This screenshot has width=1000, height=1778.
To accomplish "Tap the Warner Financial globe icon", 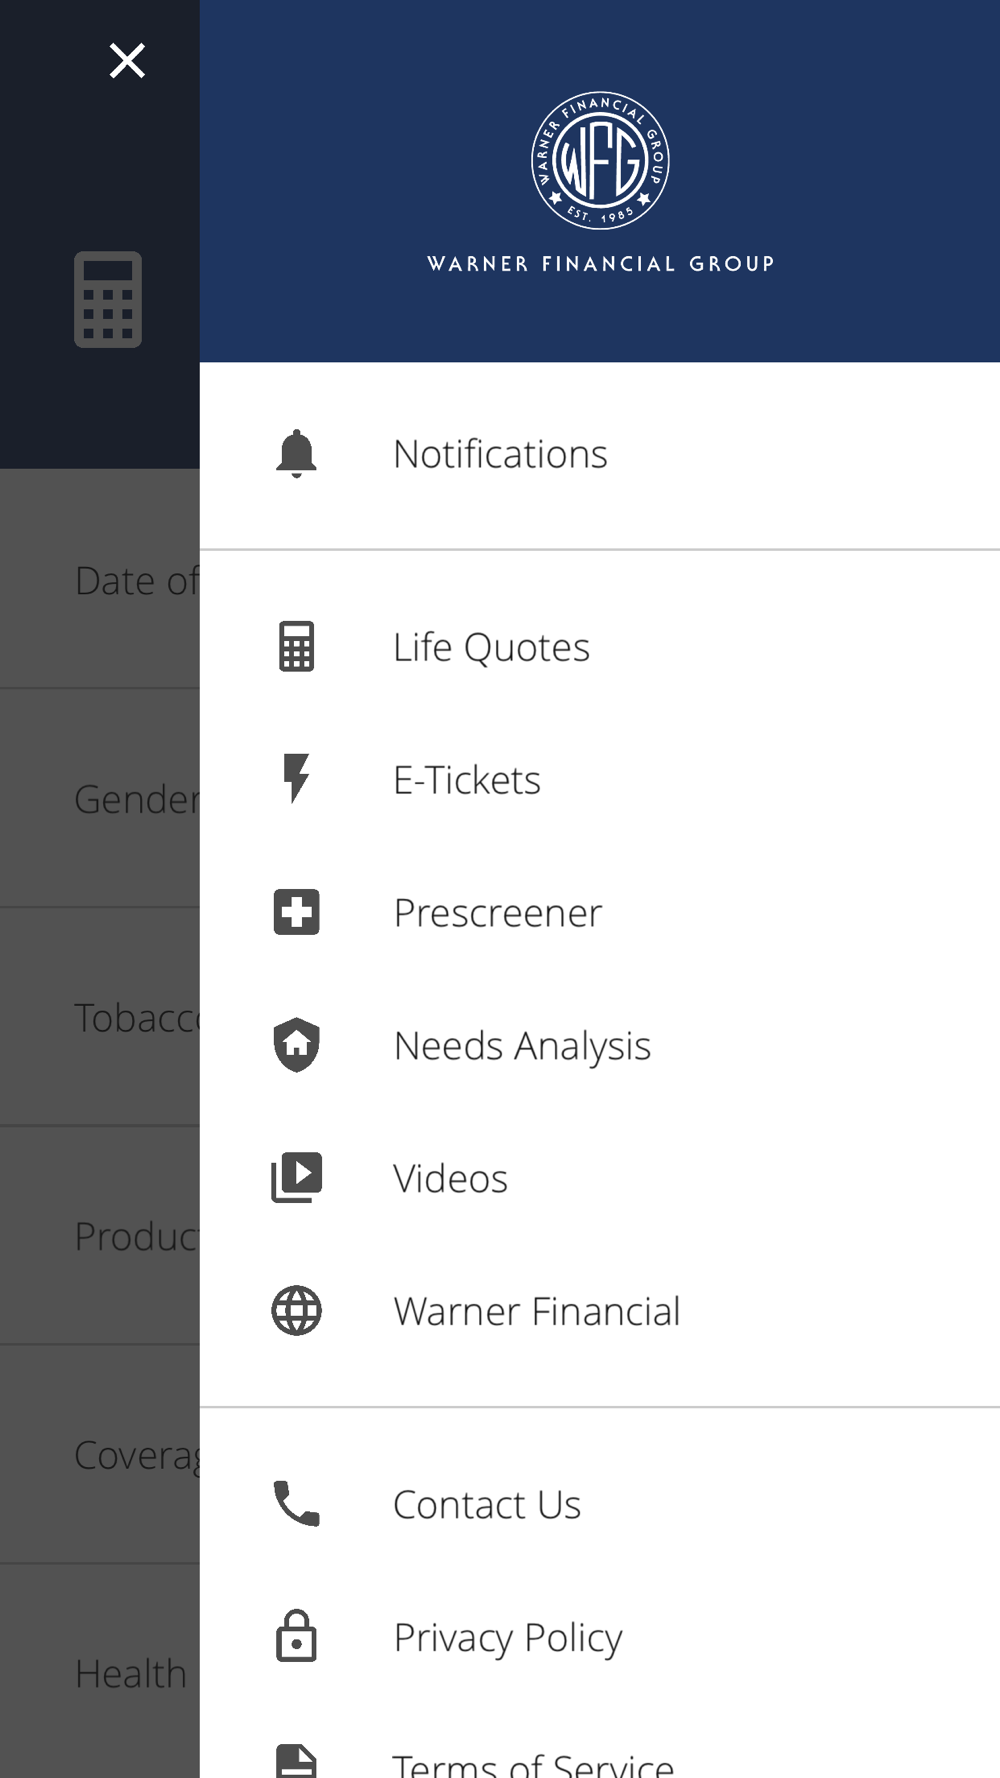I will point(296,1310).
